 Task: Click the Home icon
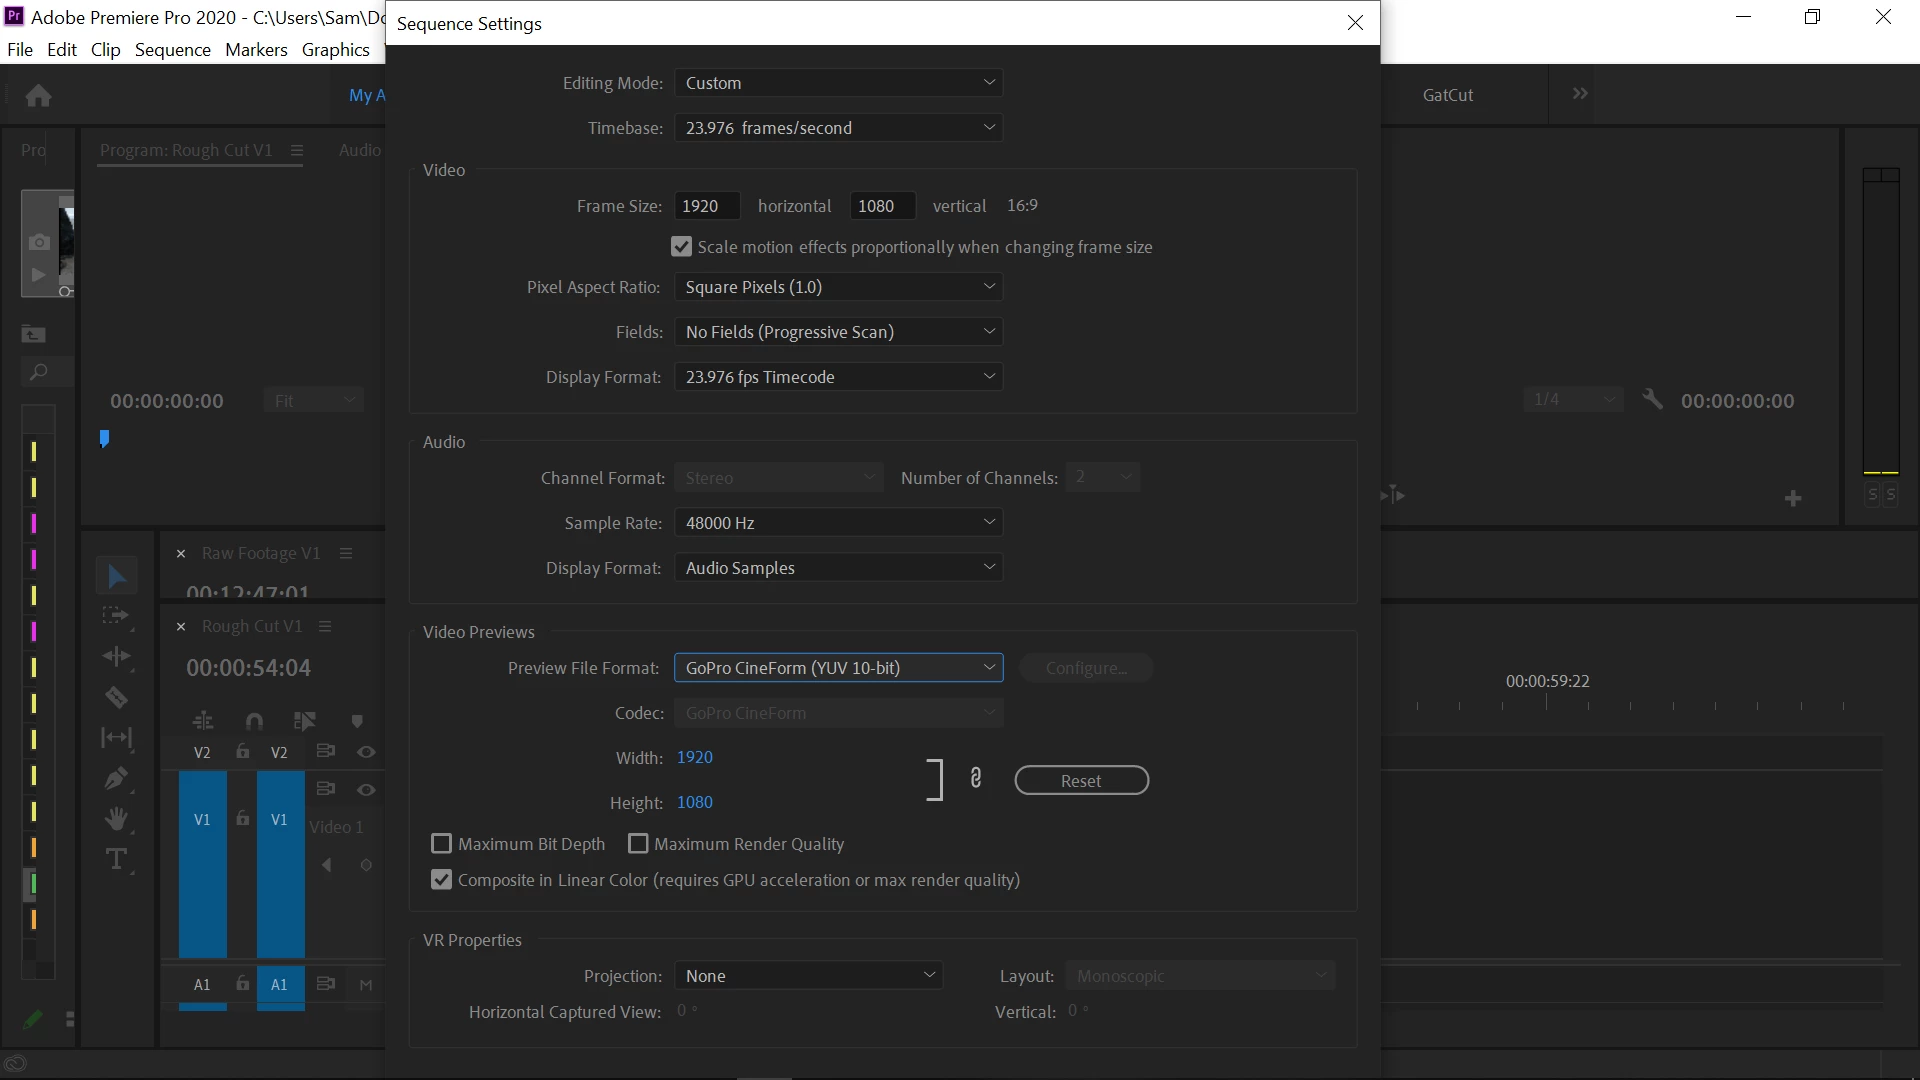39,95
